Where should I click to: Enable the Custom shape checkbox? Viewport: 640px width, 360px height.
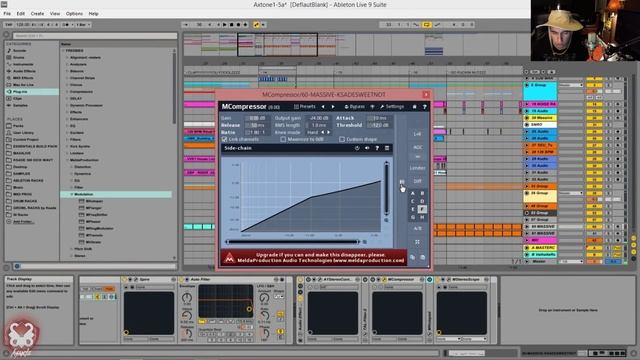tap(342, 140)
